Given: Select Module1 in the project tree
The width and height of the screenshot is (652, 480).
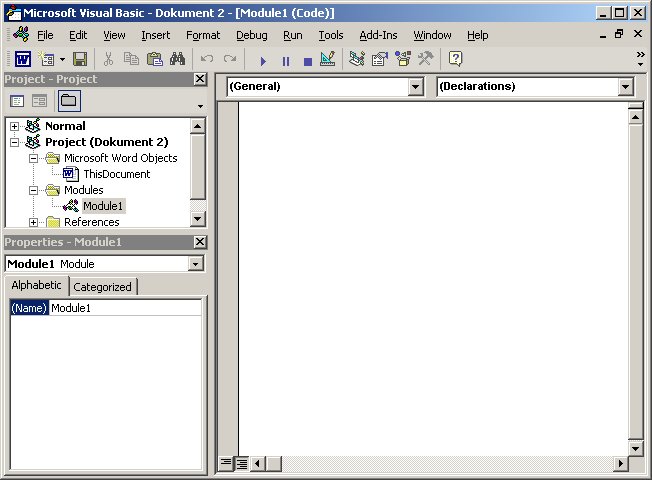Looking at the screenshot, I should coord(103,206).
